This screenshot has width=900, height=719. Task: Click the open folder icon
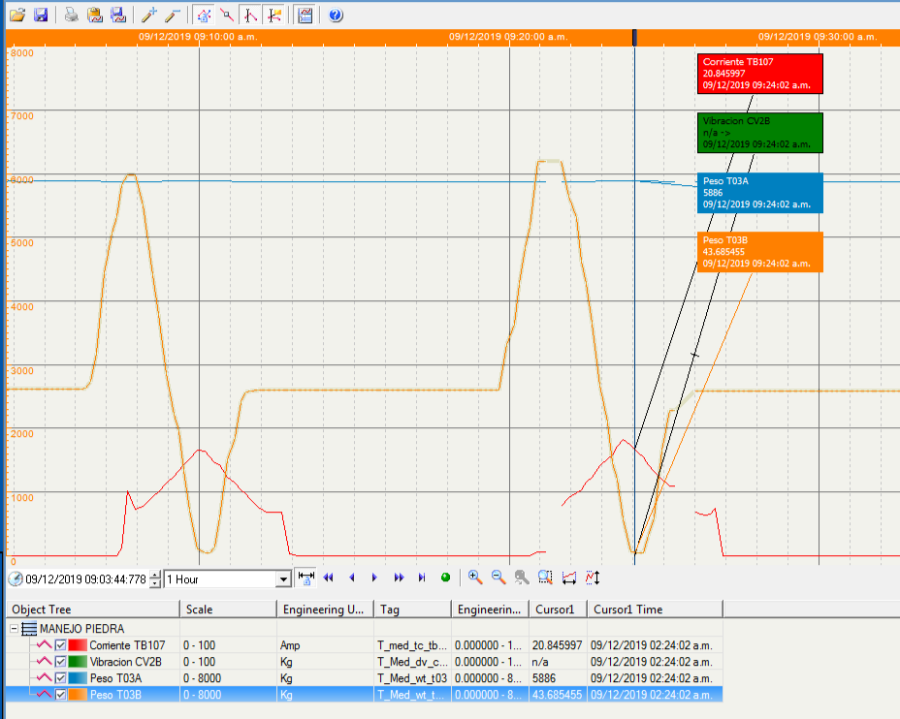pyautogui.click(x=18, y=15)
